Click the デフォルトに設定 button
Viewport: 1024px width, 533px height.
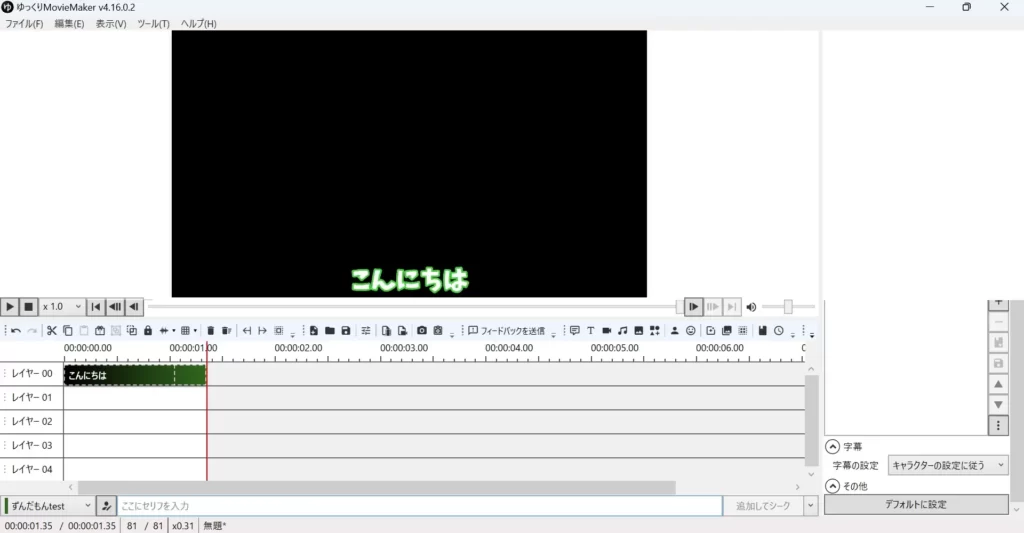pyautogui.click(x=916, y=504)
